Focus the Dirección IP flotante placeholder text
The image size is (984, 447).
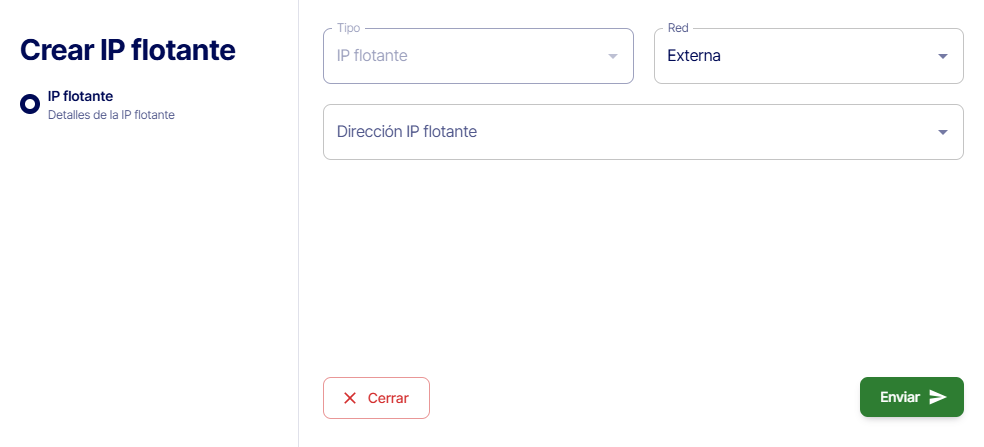coord(407,132)
